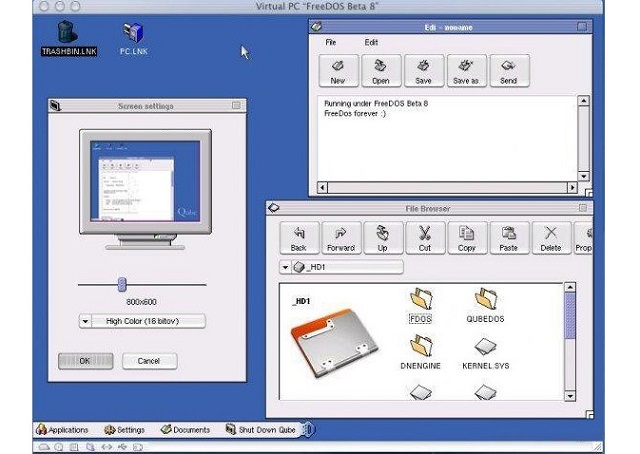Click the File Browser title bar button
This screenshot has height=454, width=640.
(582, 208)
